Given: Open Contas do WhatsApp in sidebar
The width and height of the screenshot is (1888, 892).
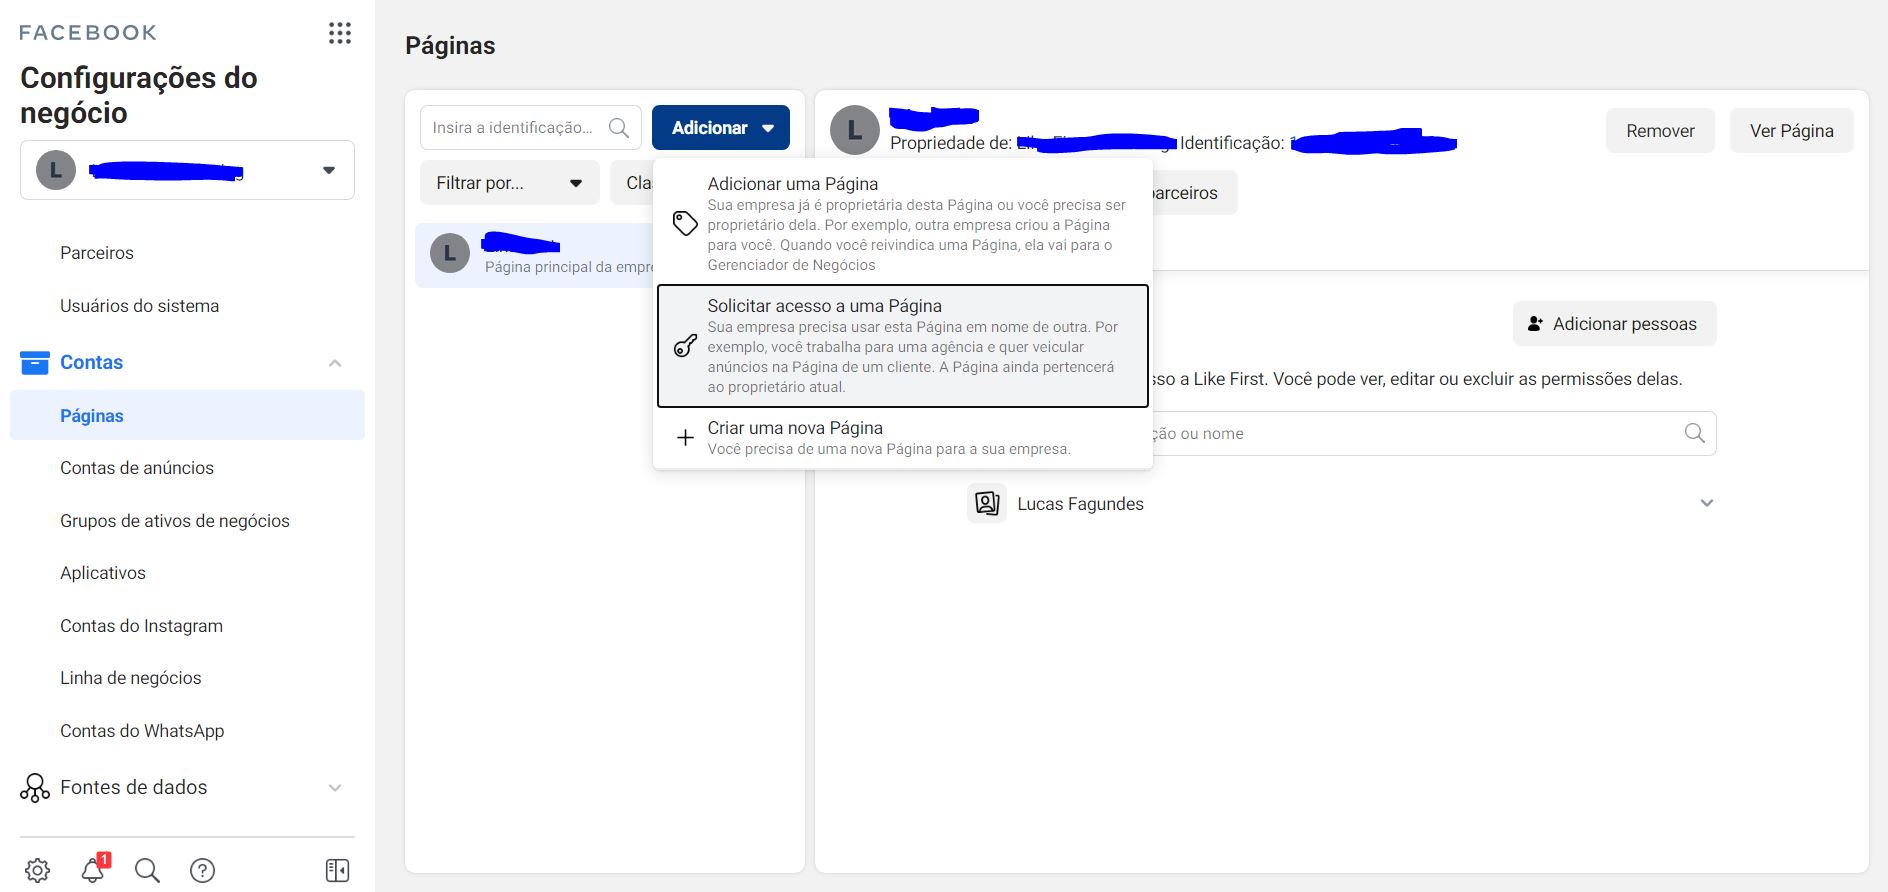Looking at the screenshot, I should [142, 731].
